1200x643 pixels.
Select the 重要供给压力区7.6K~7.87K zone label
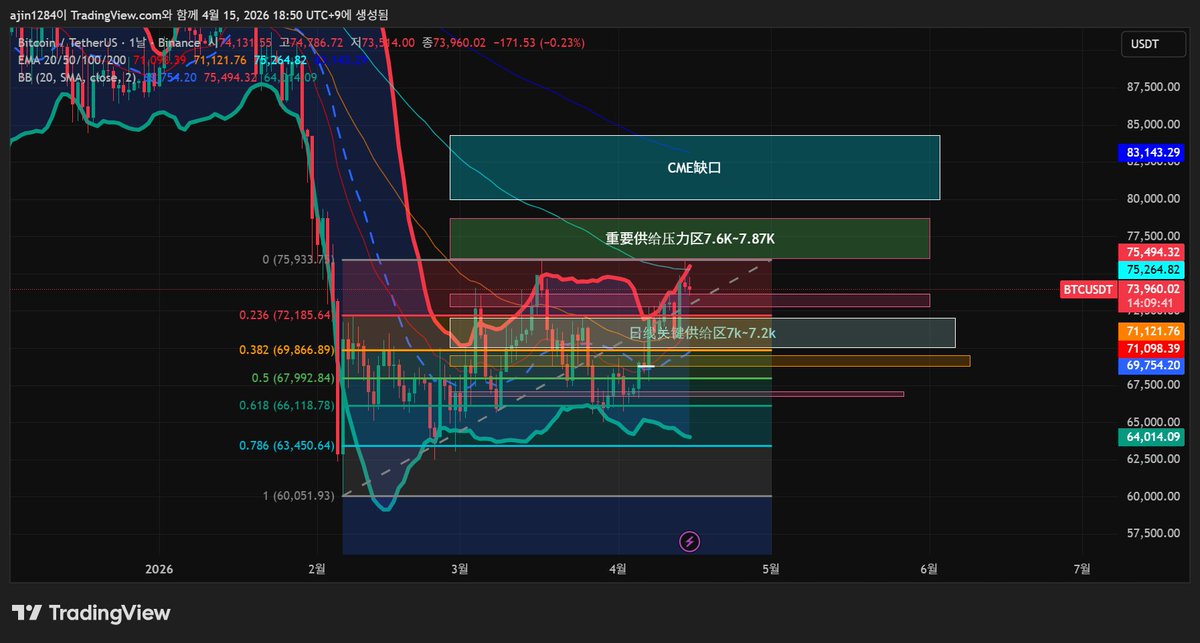pyautogui.click(x=690, y=238)
